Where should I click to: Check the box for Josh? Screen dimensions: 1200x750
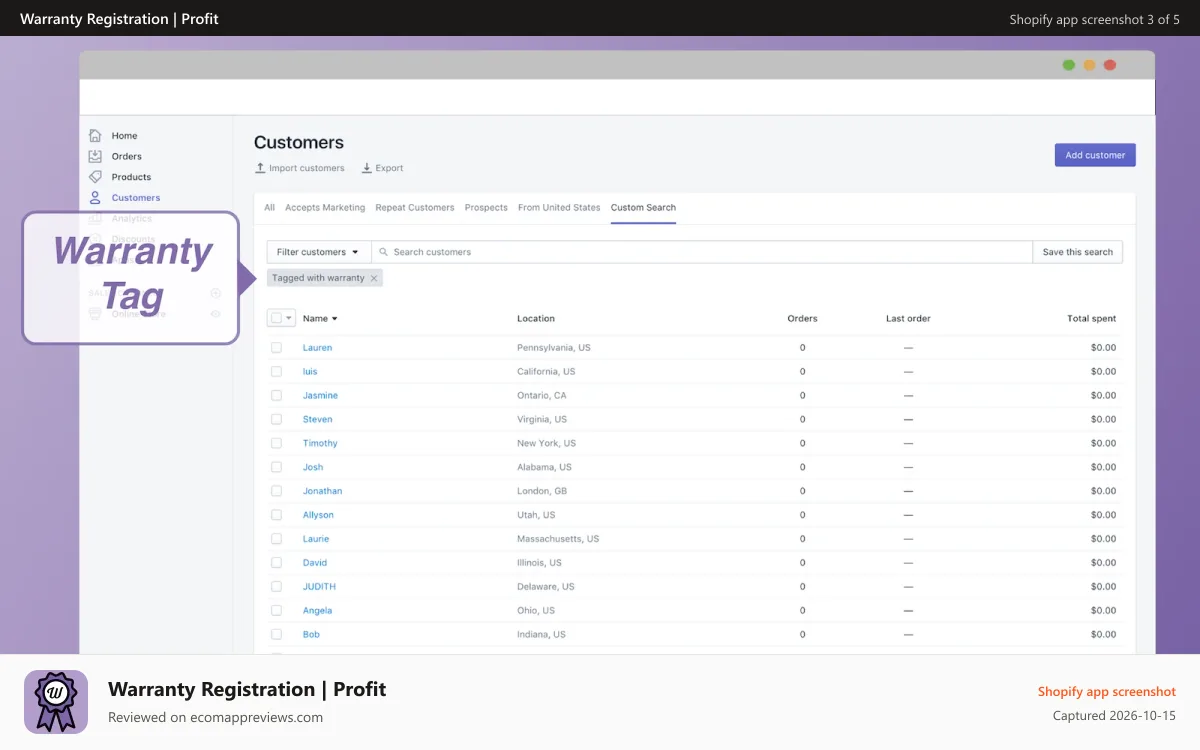pyautogui.click(x=276, y=467)
